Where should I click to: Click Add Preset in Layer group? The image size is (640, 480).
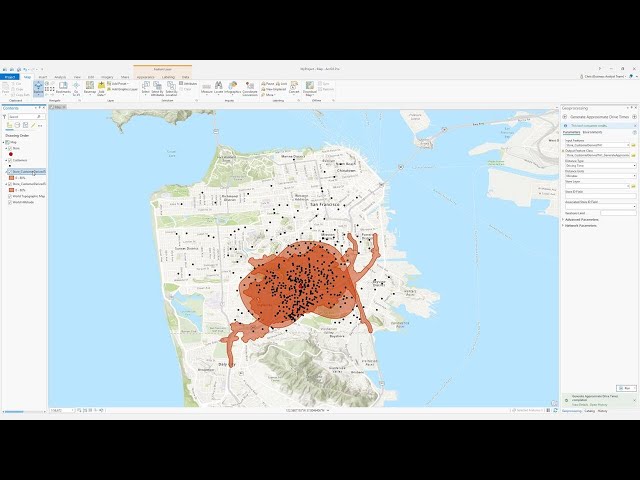pos(118,84)
